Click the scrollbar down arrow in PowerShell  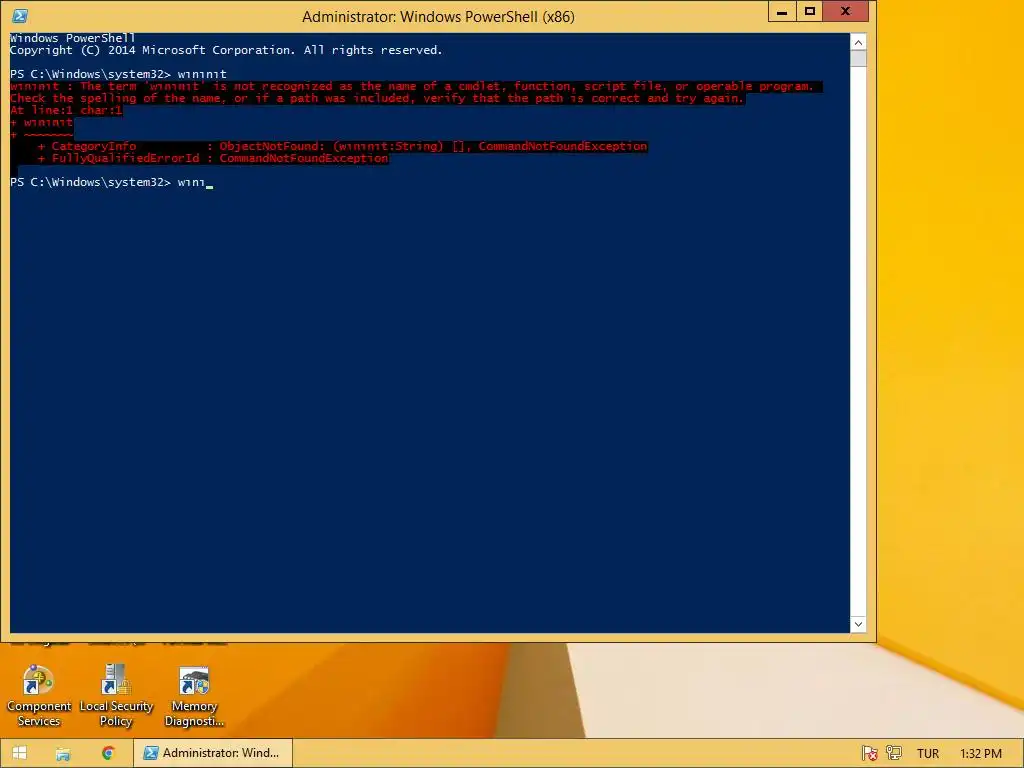tap(858, 624)
